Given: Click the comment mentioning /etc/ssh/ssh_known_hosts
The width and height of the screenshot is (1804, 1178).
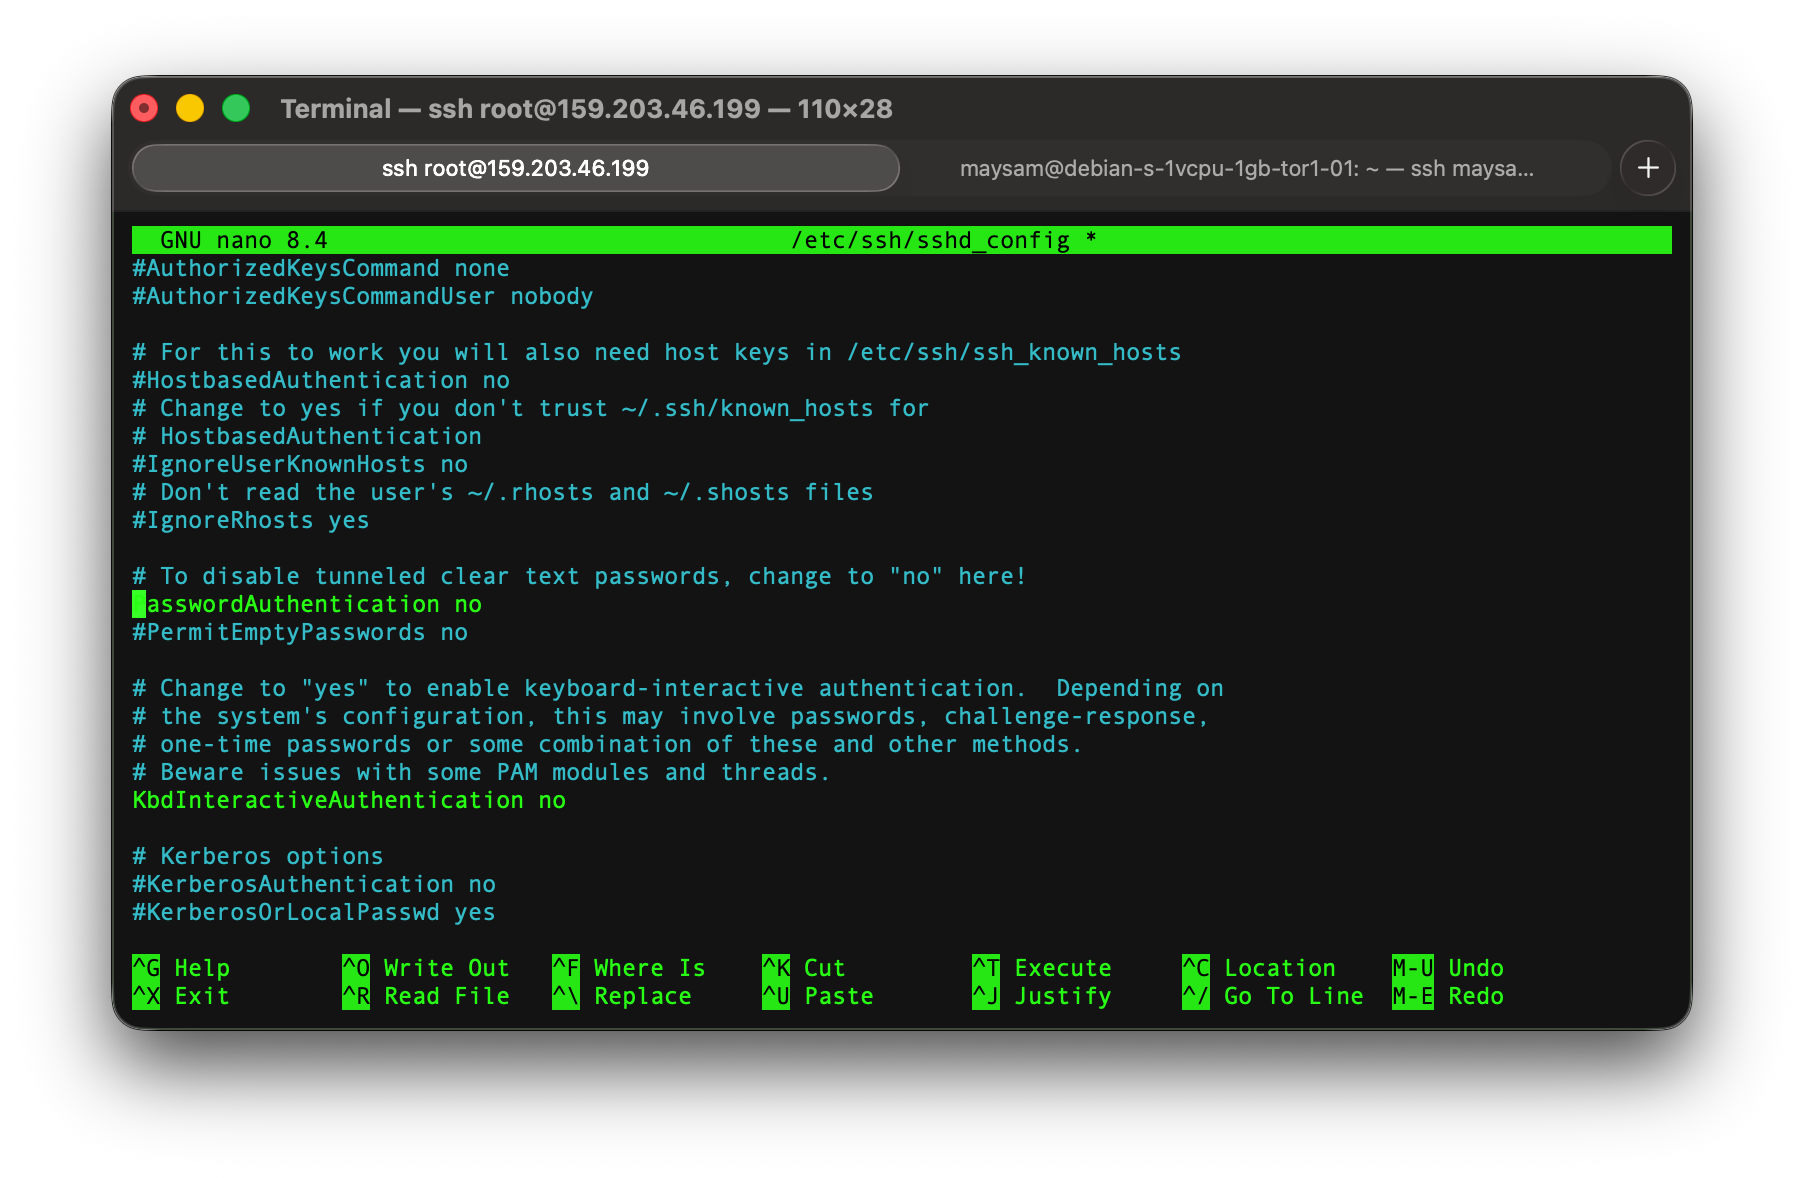Looking at the screenshot, I should tap(657, 352).
